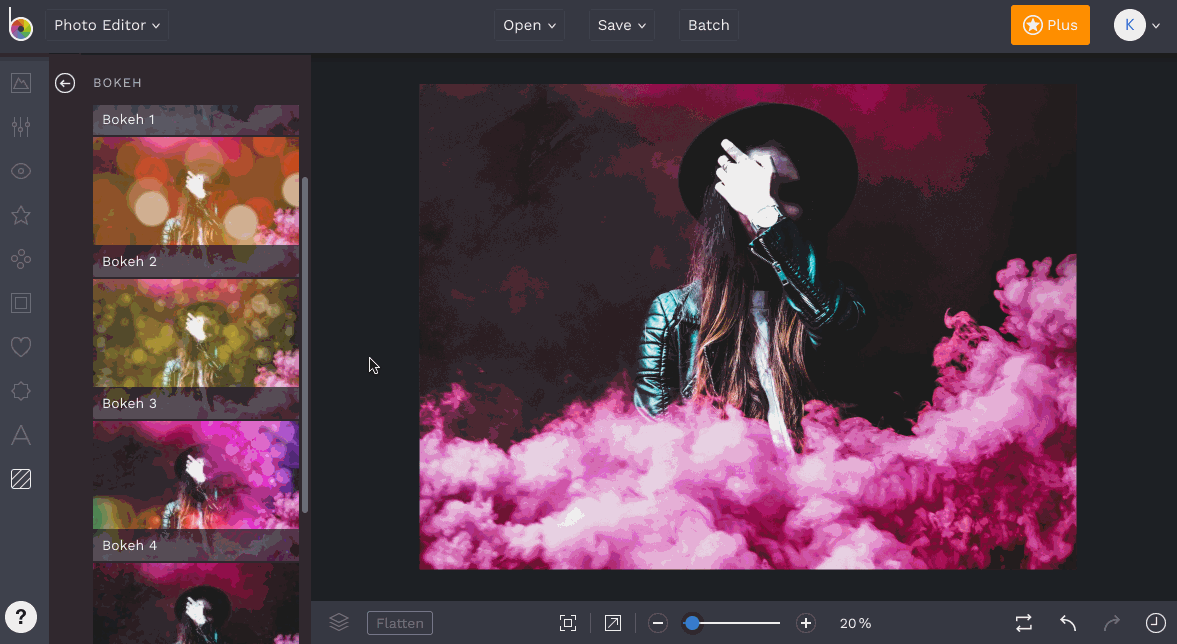The width and height of the screenshot is (1177, 644).
Task: Click the zoom in plus button
Action: (805, 623)
